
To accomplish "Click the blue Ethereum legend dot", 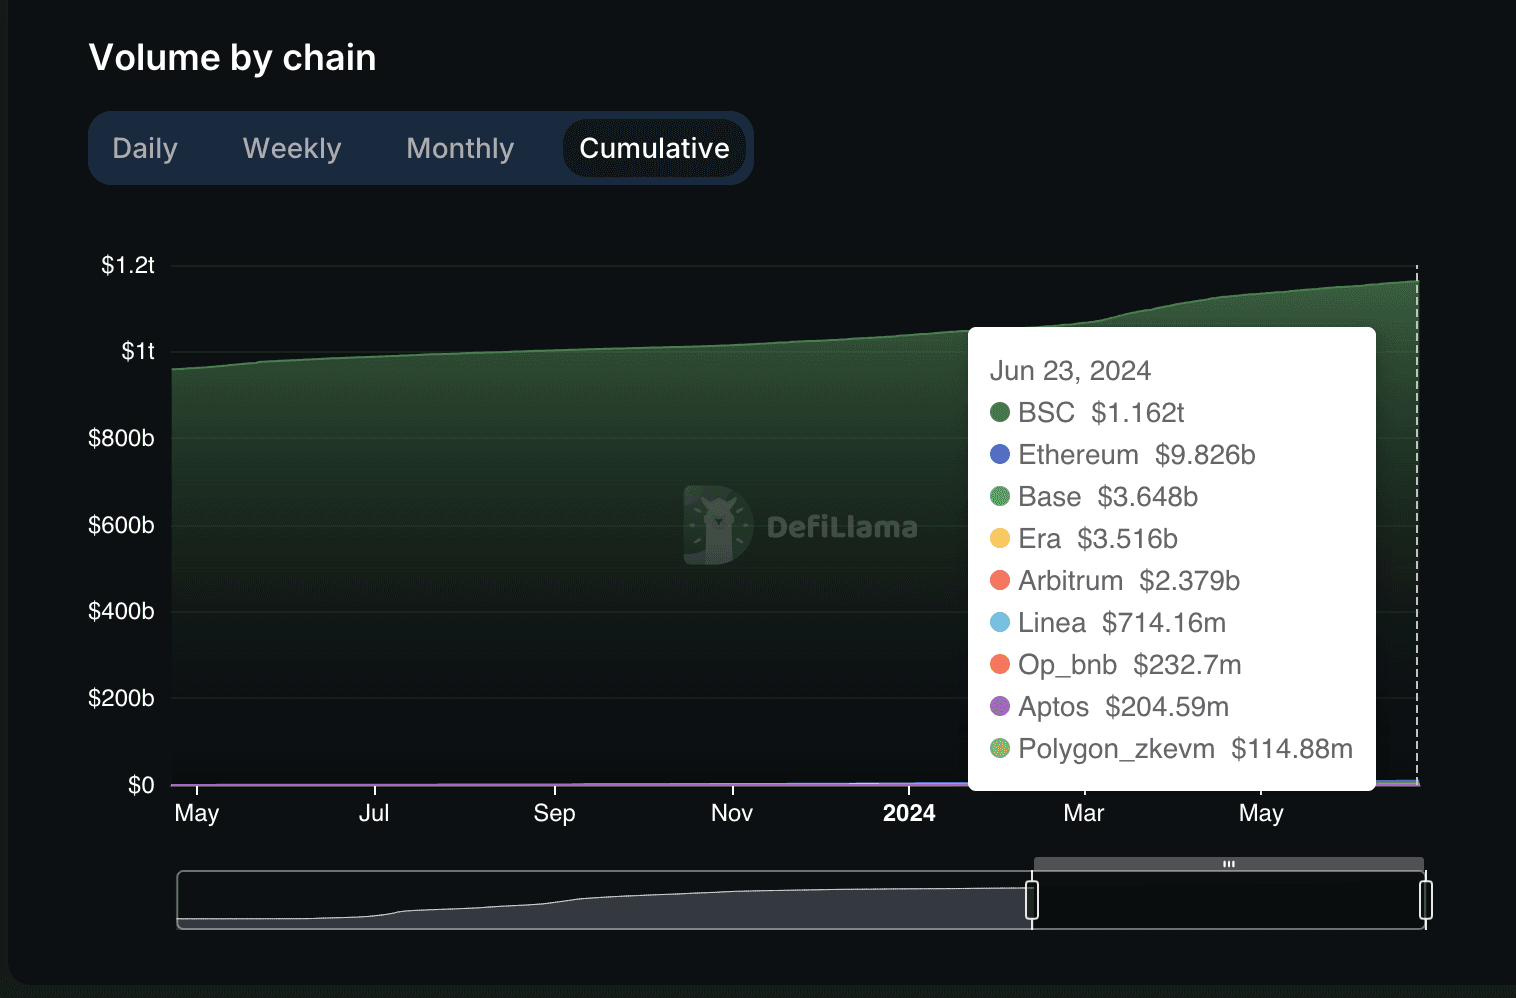I will pos(1000,454).
